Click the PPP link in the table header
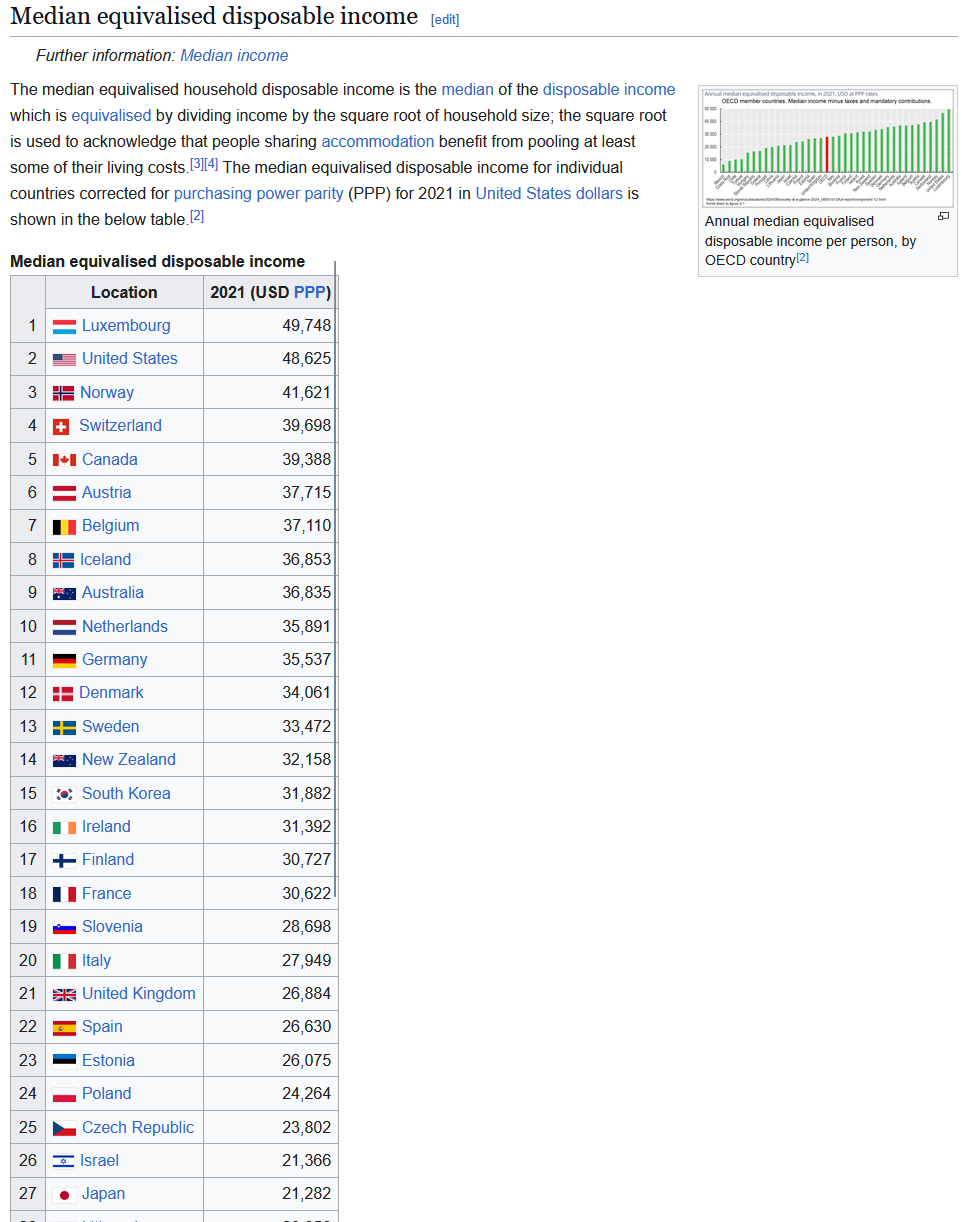 [x=310, y=292]
